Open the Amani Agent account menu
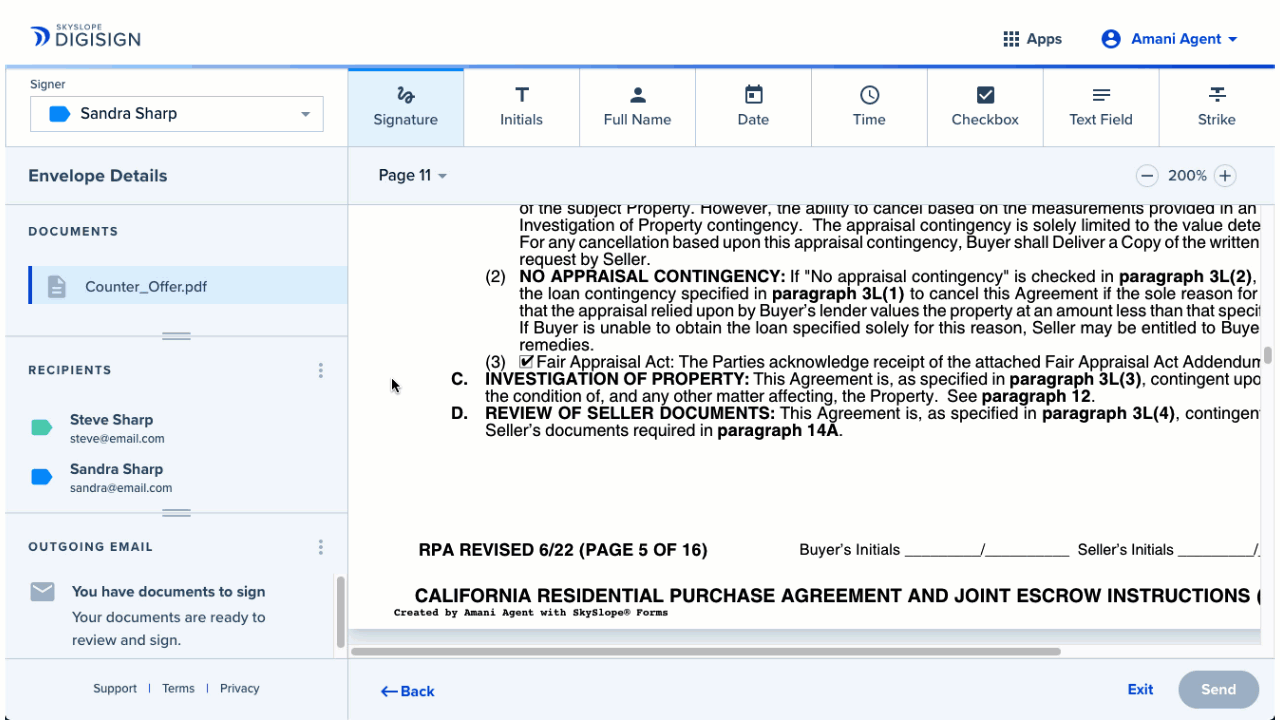This screenshot has height=720, width=1280. coord(1169,39)
